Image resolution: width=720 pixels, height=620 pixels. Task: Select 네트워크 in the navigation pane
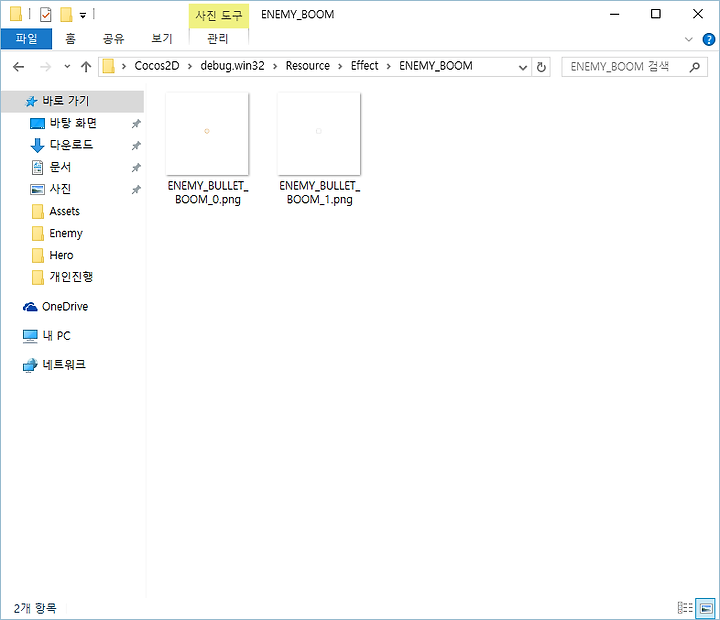64,365
